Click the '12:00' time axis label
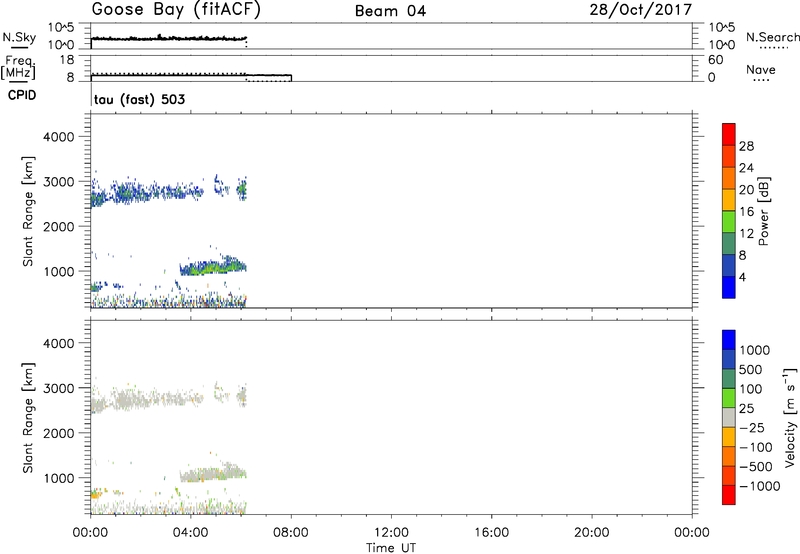 pos(391,533)
